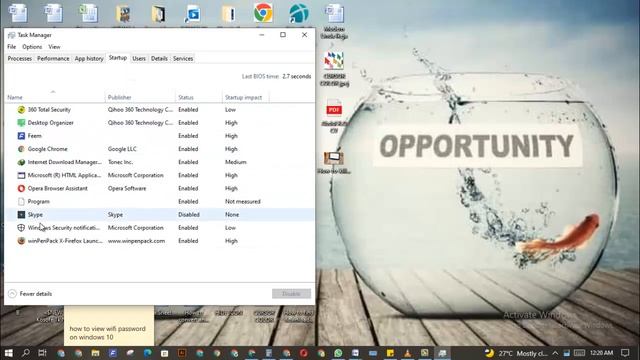
Task: Select the Skype startup entry icon
Action: click(x=21, y=214)
